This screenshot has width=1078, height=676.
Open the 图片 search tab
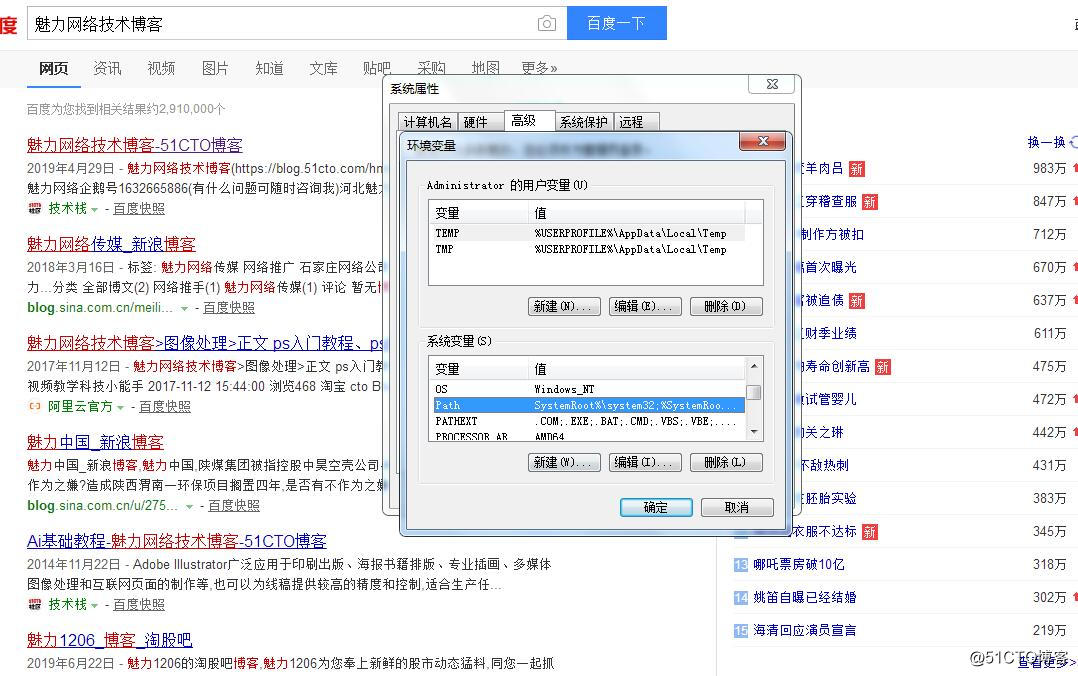pyautogui.click(x=215, y=68)
